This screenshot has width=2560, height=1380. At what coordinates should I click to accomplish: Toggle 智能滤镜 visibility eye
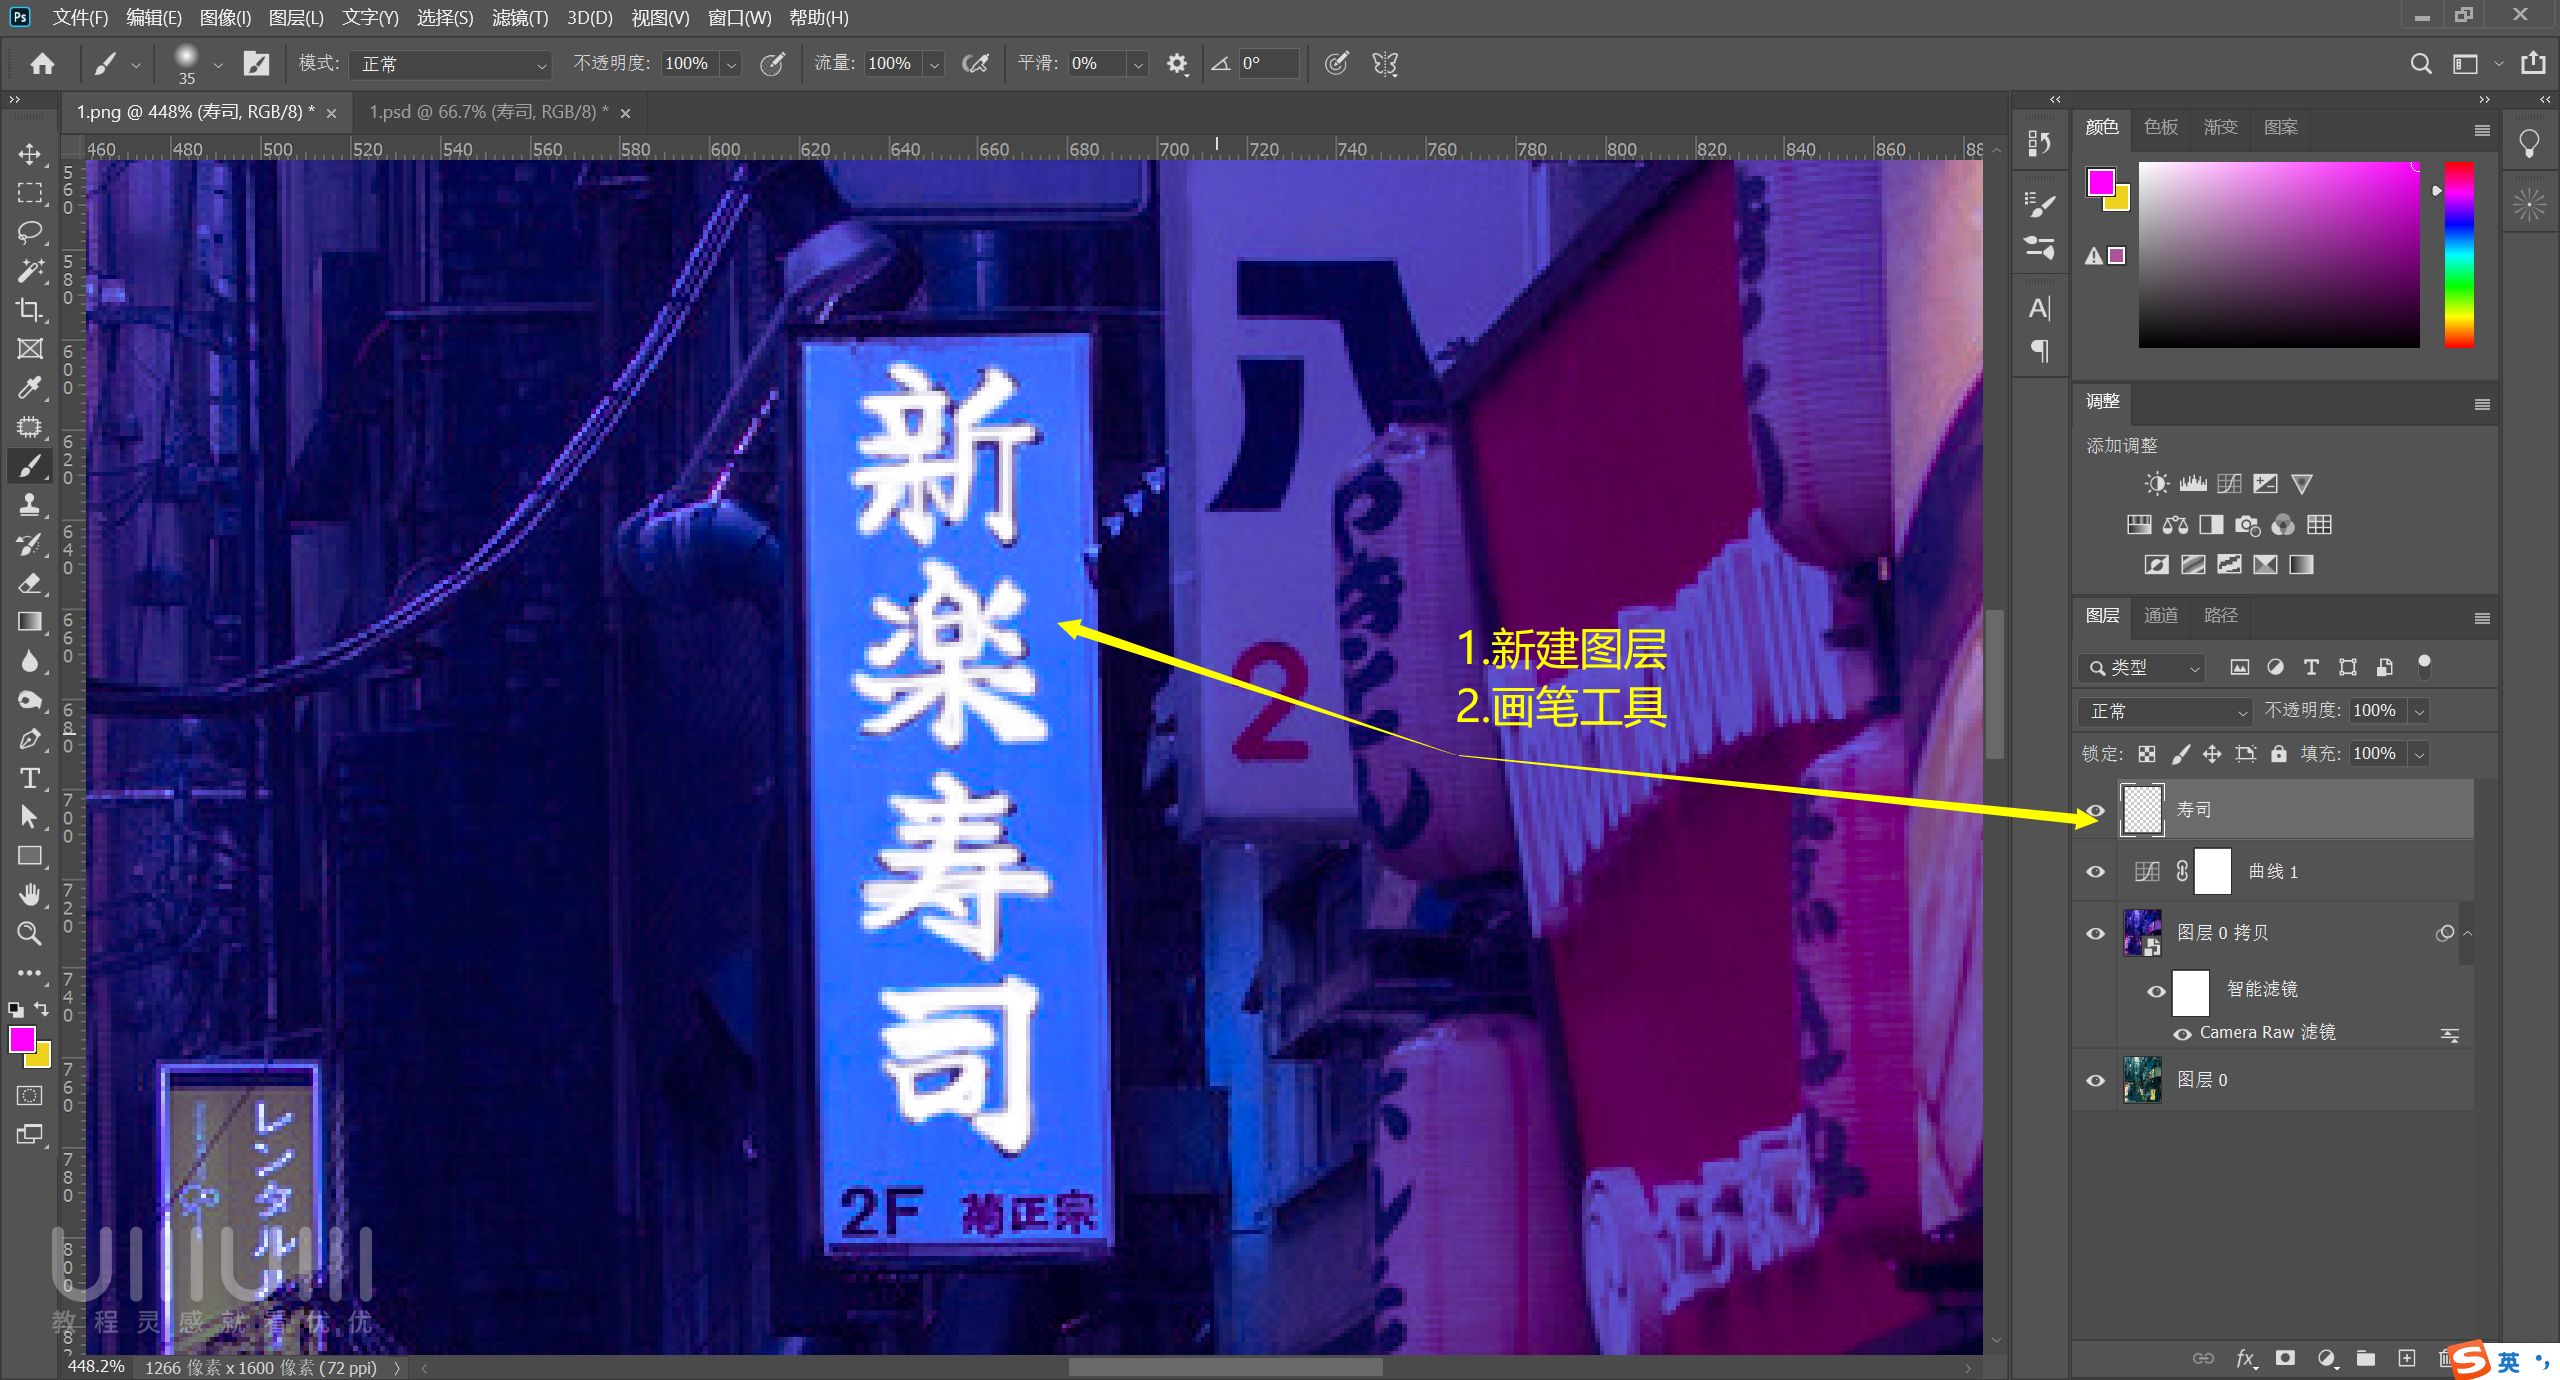(x=2156, y=991)
